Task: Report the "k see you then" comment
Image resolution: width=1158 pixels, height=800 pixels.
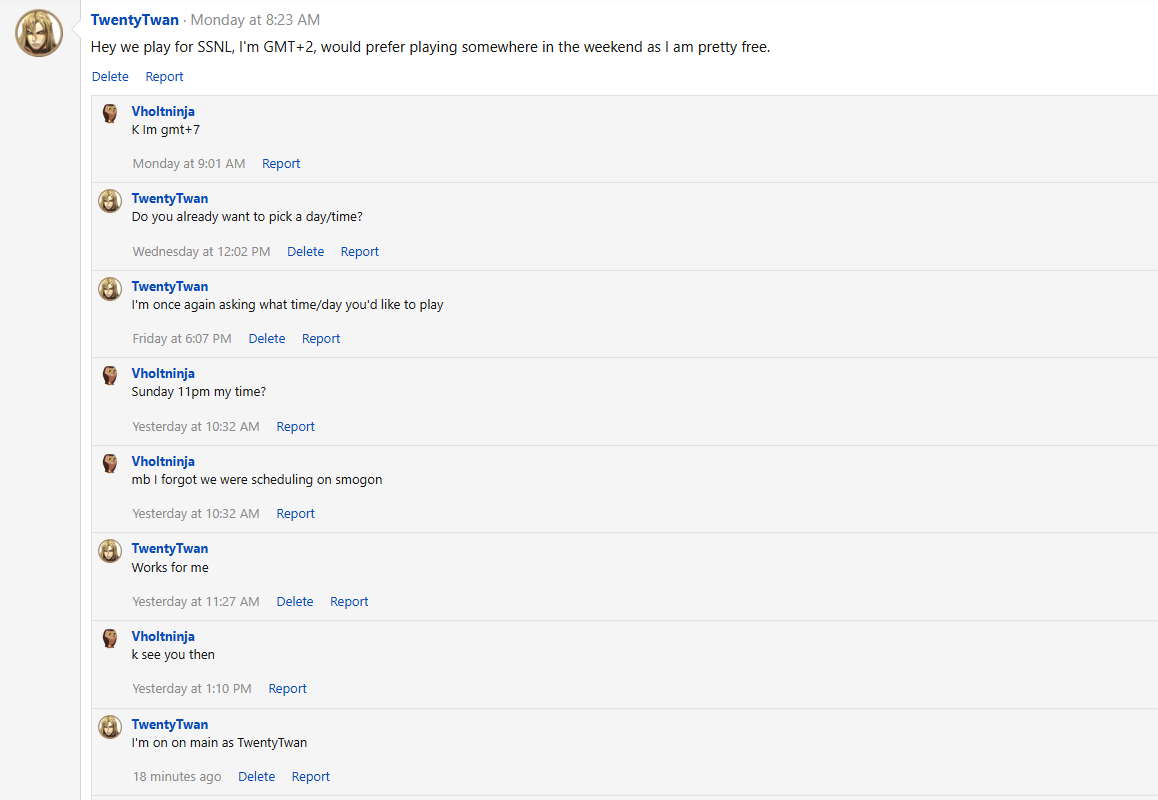Action: click(x=287, y=689)
